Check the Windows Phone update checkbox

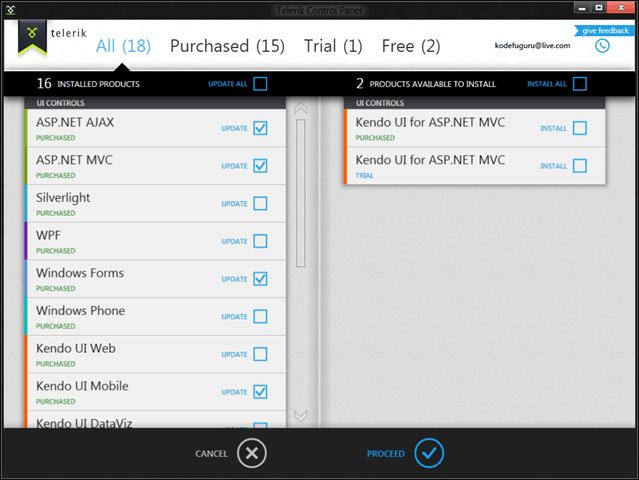[x=260, y=317]
